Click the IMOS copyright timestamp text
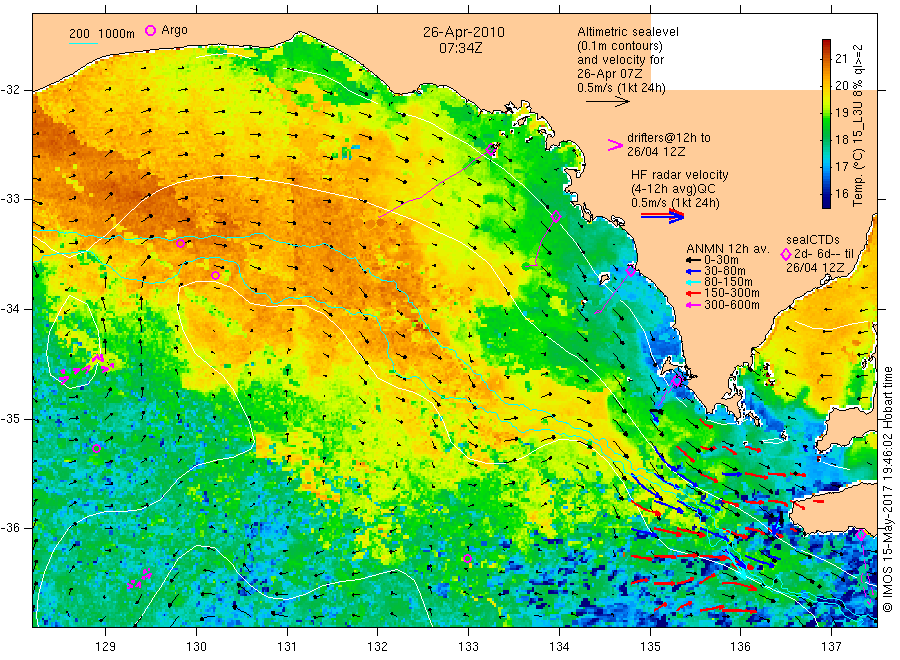 887,490
